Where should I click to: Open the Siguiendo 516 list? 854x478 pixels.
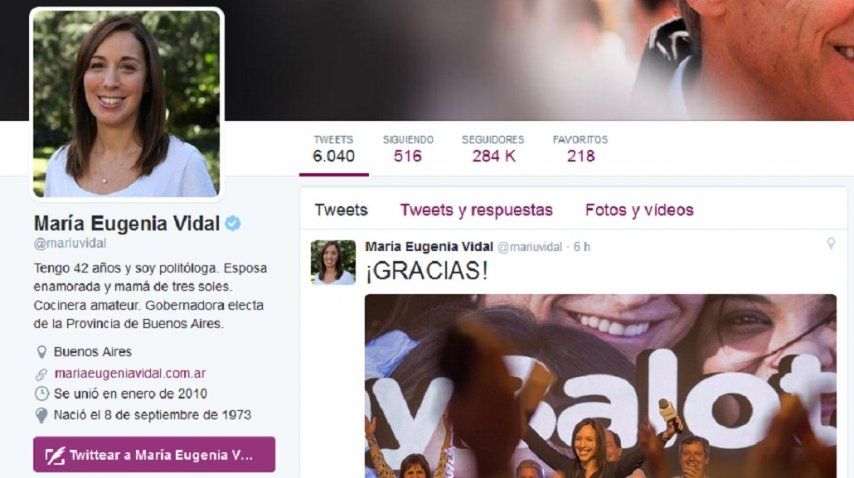pyautogui.click(x=408, y=149)
